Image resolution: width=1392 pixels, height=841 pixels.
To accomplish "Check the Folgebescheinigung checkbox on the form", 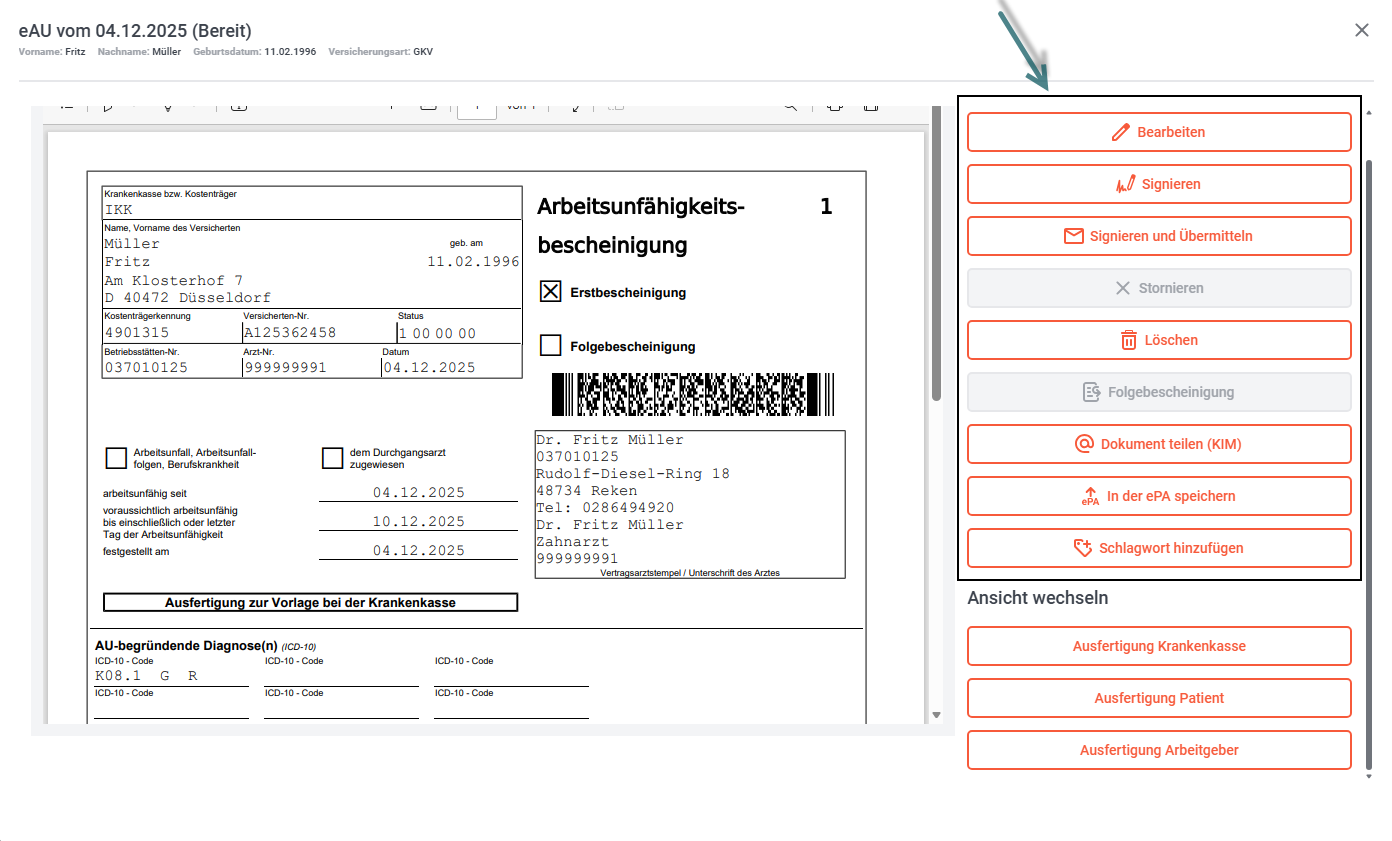I will point(550,346).
